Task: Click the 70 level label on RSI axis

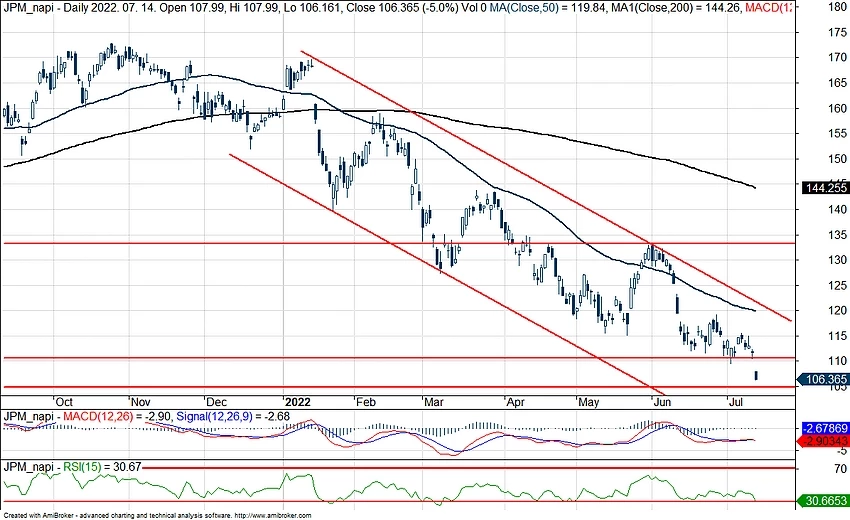Action: pos(841,468)
